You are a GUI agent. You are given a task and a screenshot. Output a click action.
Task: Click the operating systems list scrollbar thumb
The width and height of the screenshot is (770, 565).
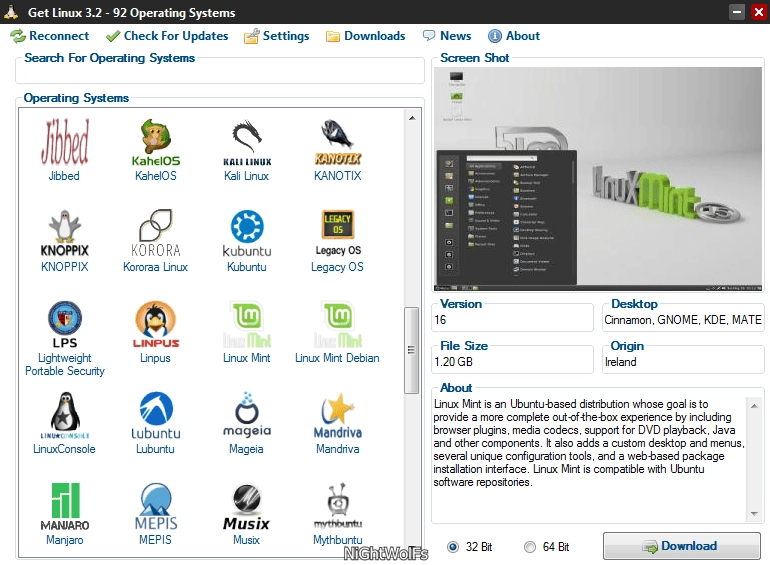(412, 350)
